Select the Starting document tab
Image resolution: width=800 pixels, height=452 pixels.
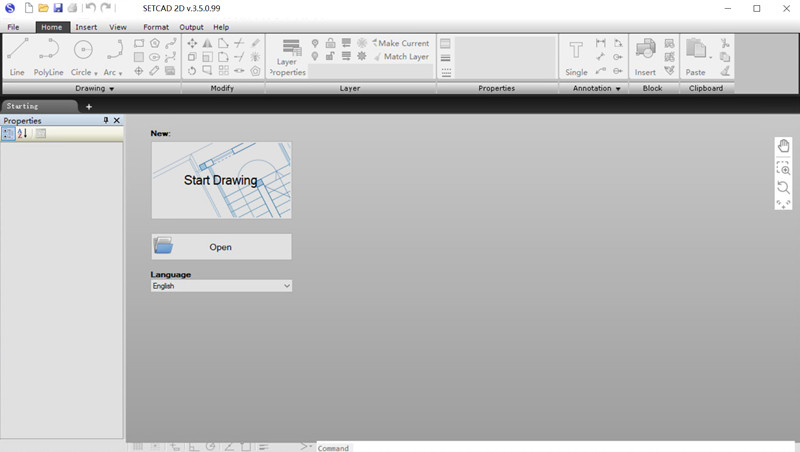click(38, 106)
